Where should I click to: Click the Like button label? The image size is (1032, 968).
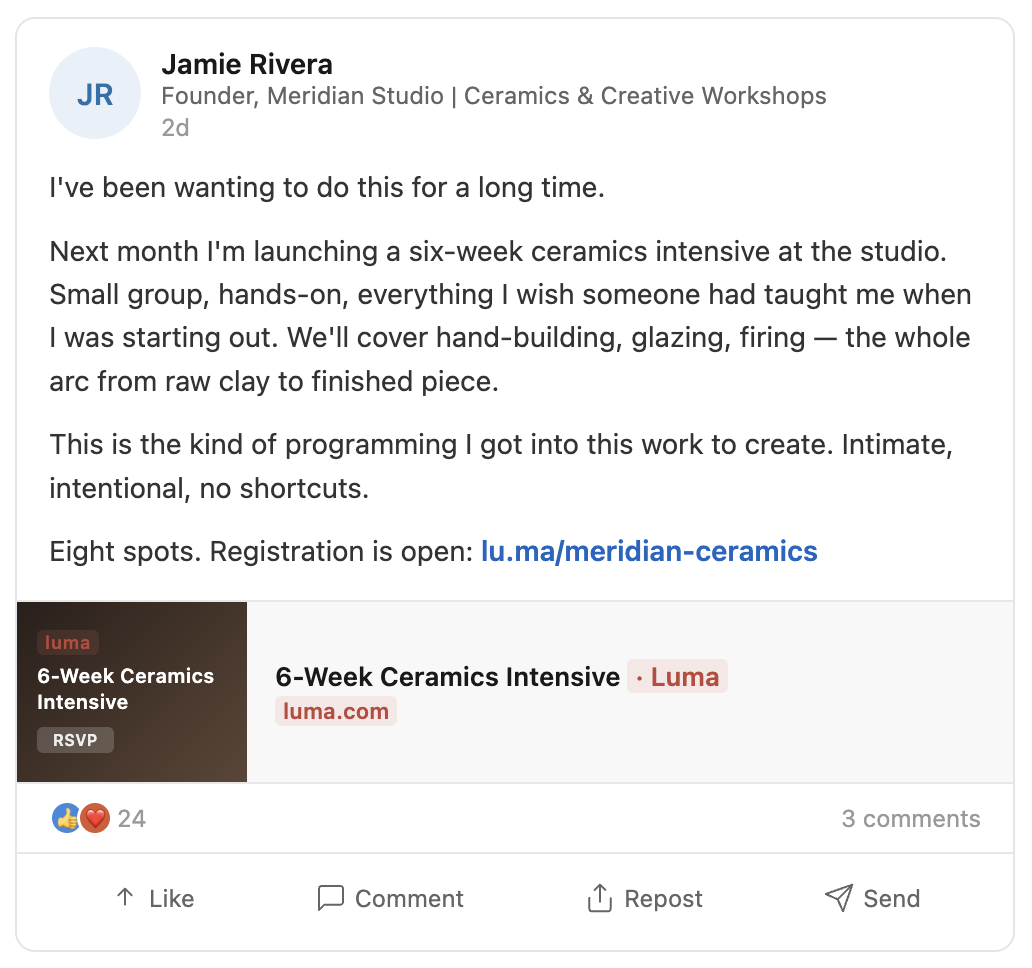(x=172, y=899)
